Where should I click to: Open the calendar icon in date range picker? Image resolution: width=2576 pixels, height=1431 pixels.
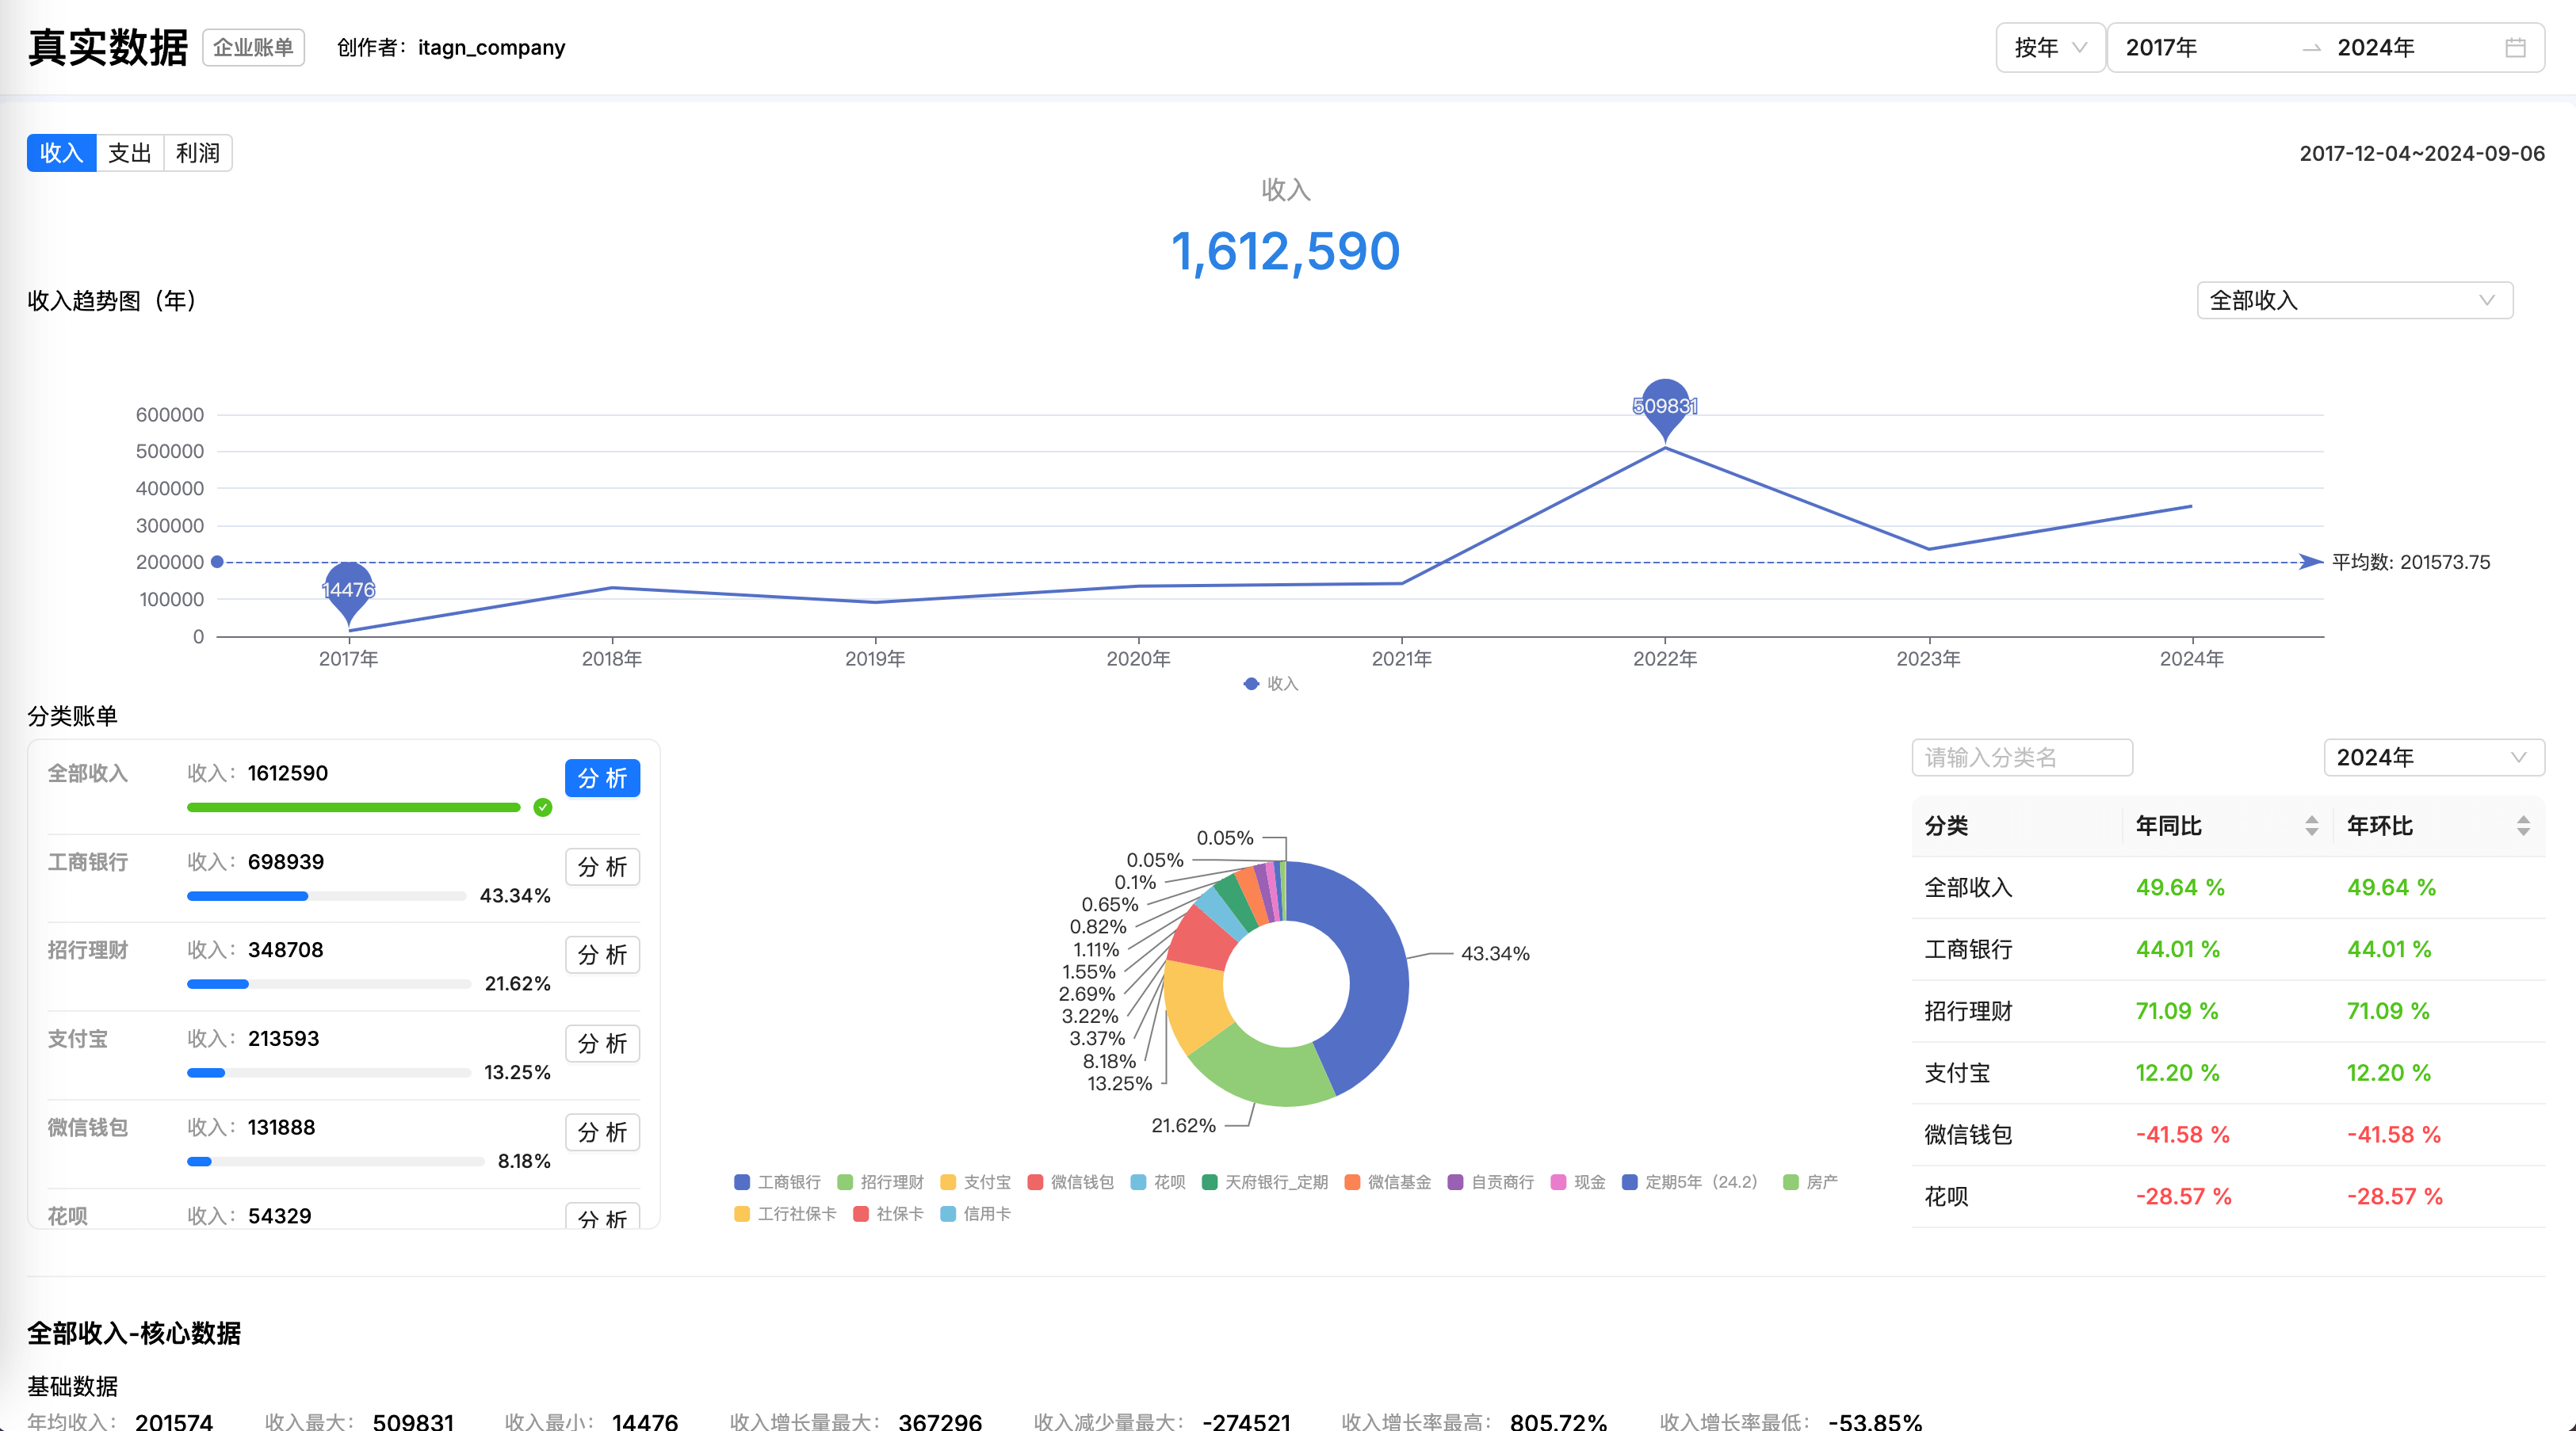tap(2515, 47)
